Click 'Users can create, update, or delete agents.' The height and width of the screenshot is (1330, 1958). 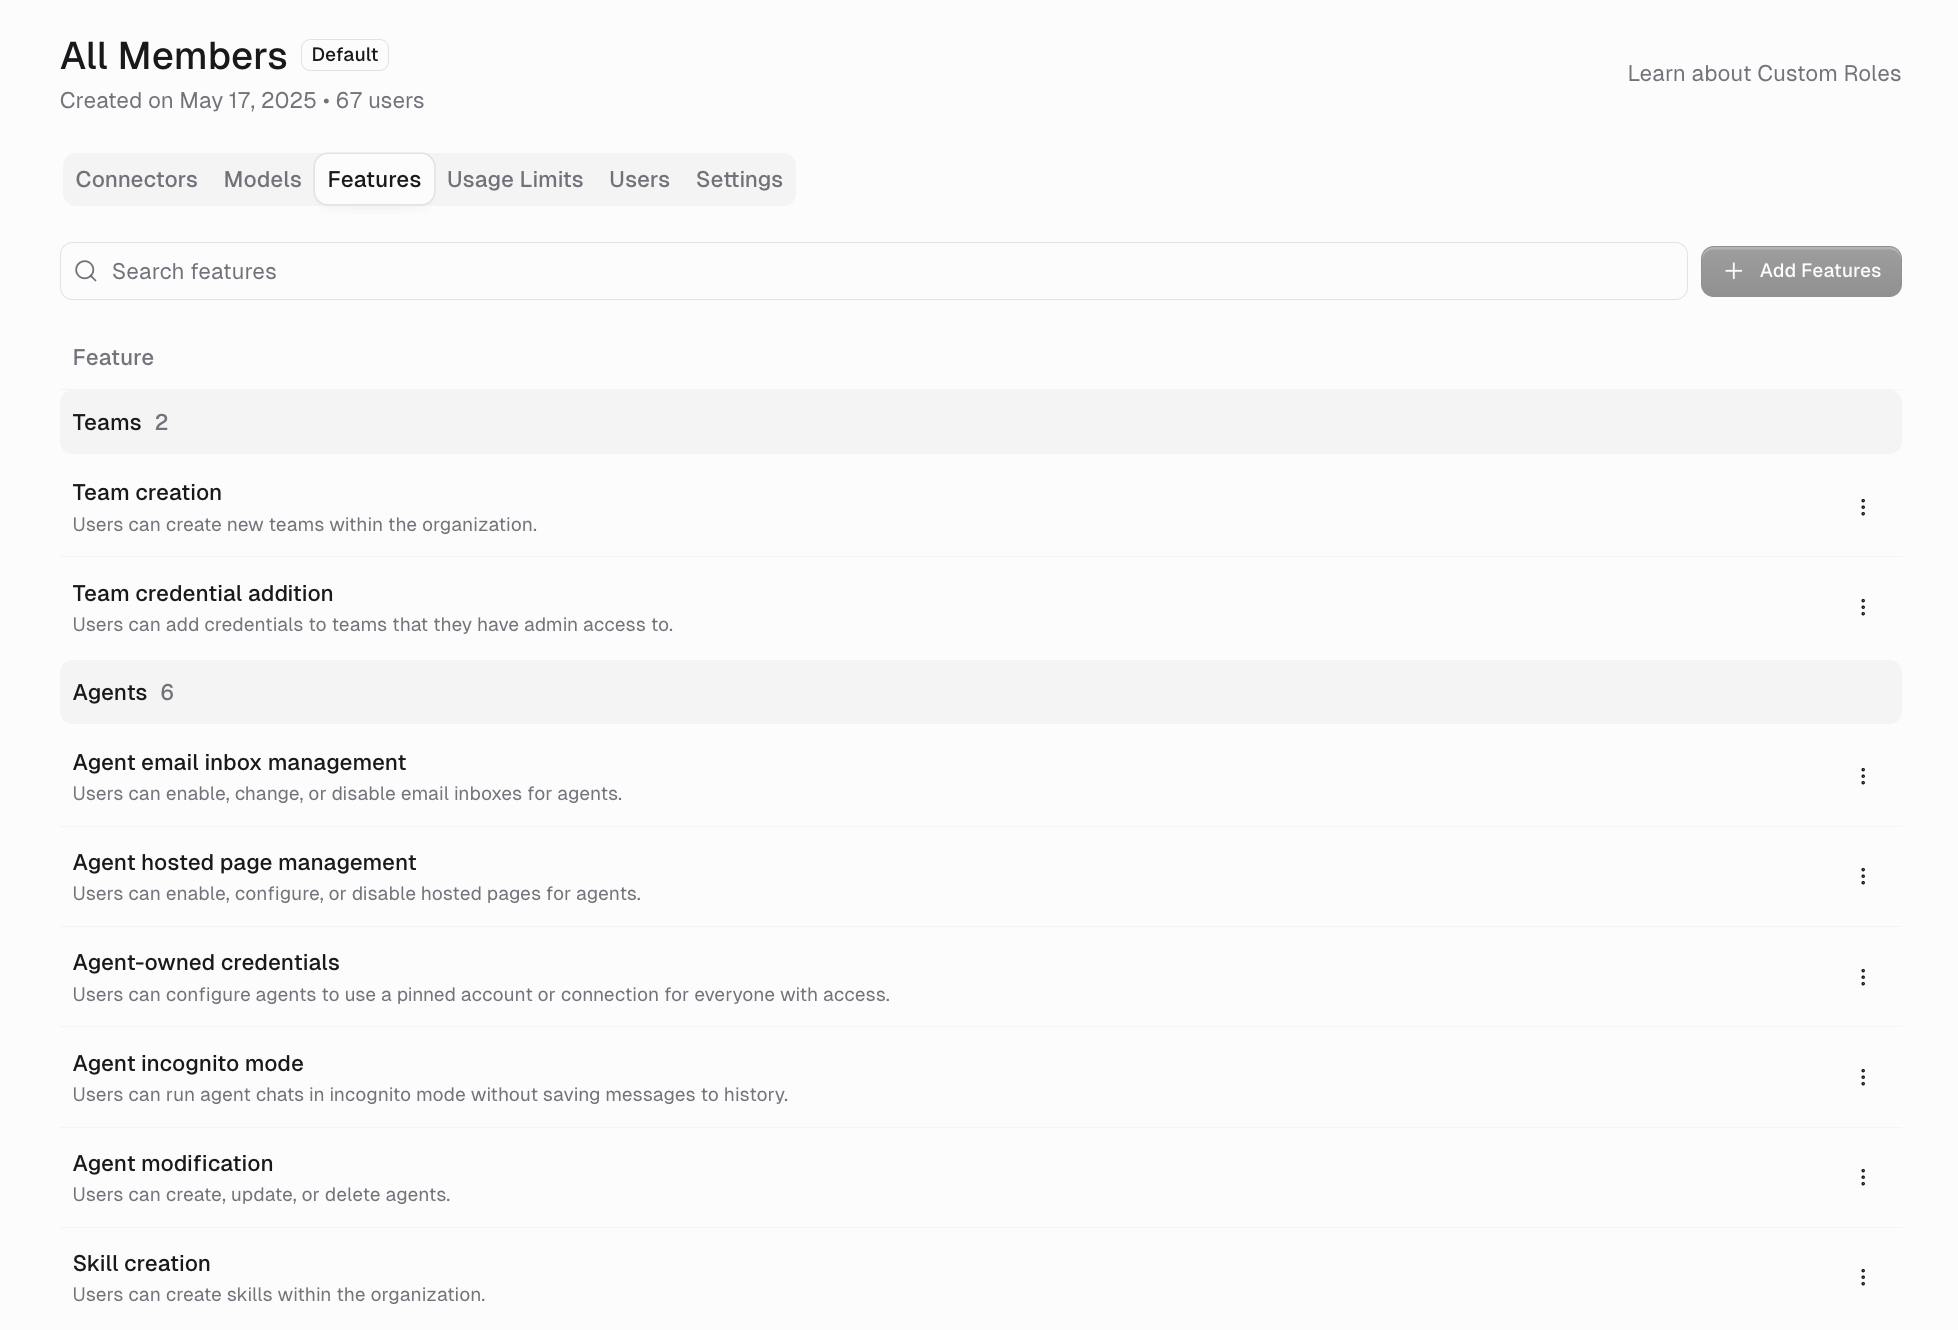(x=262, y=1195)
